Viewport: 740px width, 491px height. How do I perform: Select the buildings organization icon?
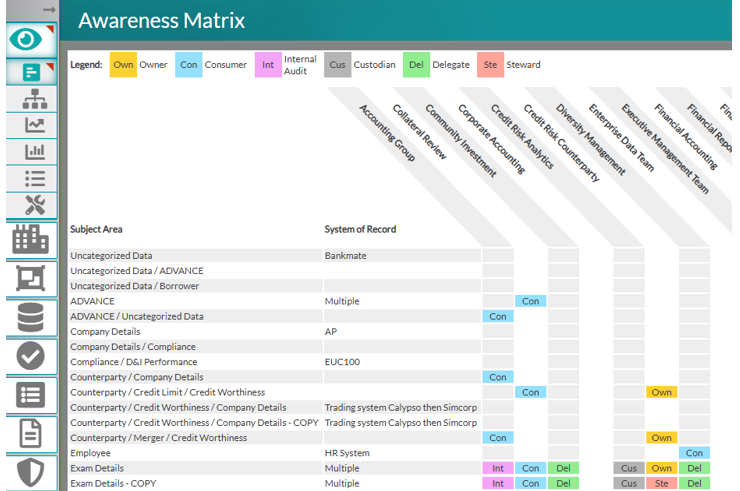pos(30,239)
